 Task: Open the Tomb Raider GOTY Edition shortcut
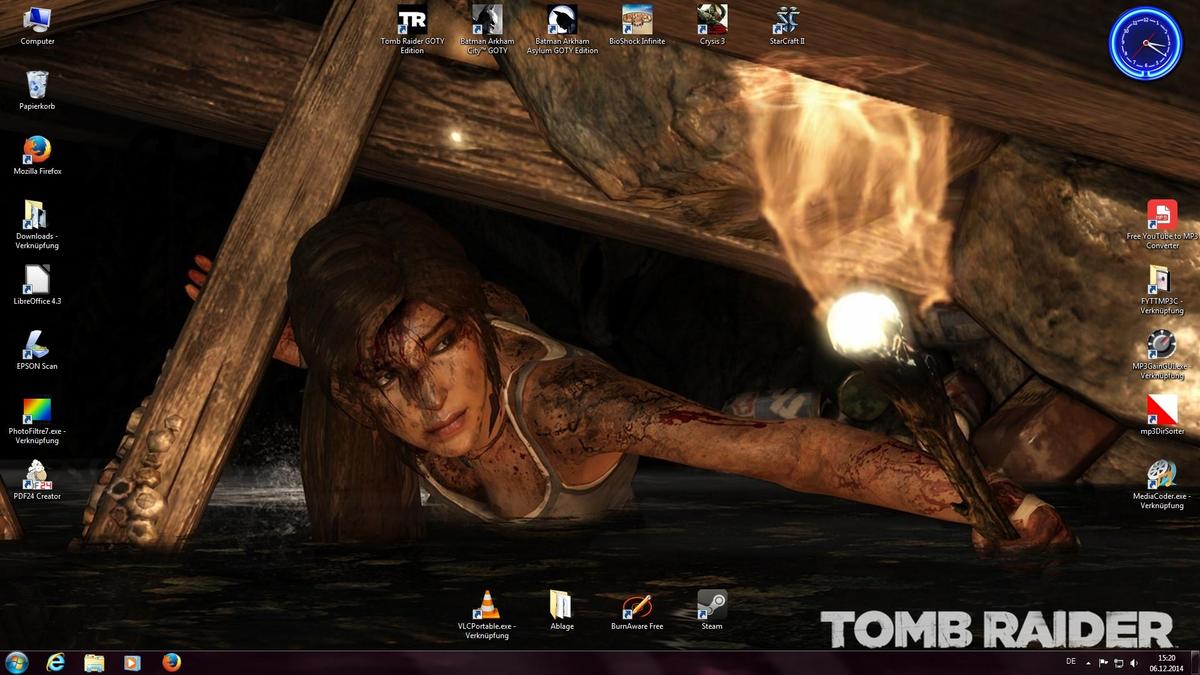412,21
